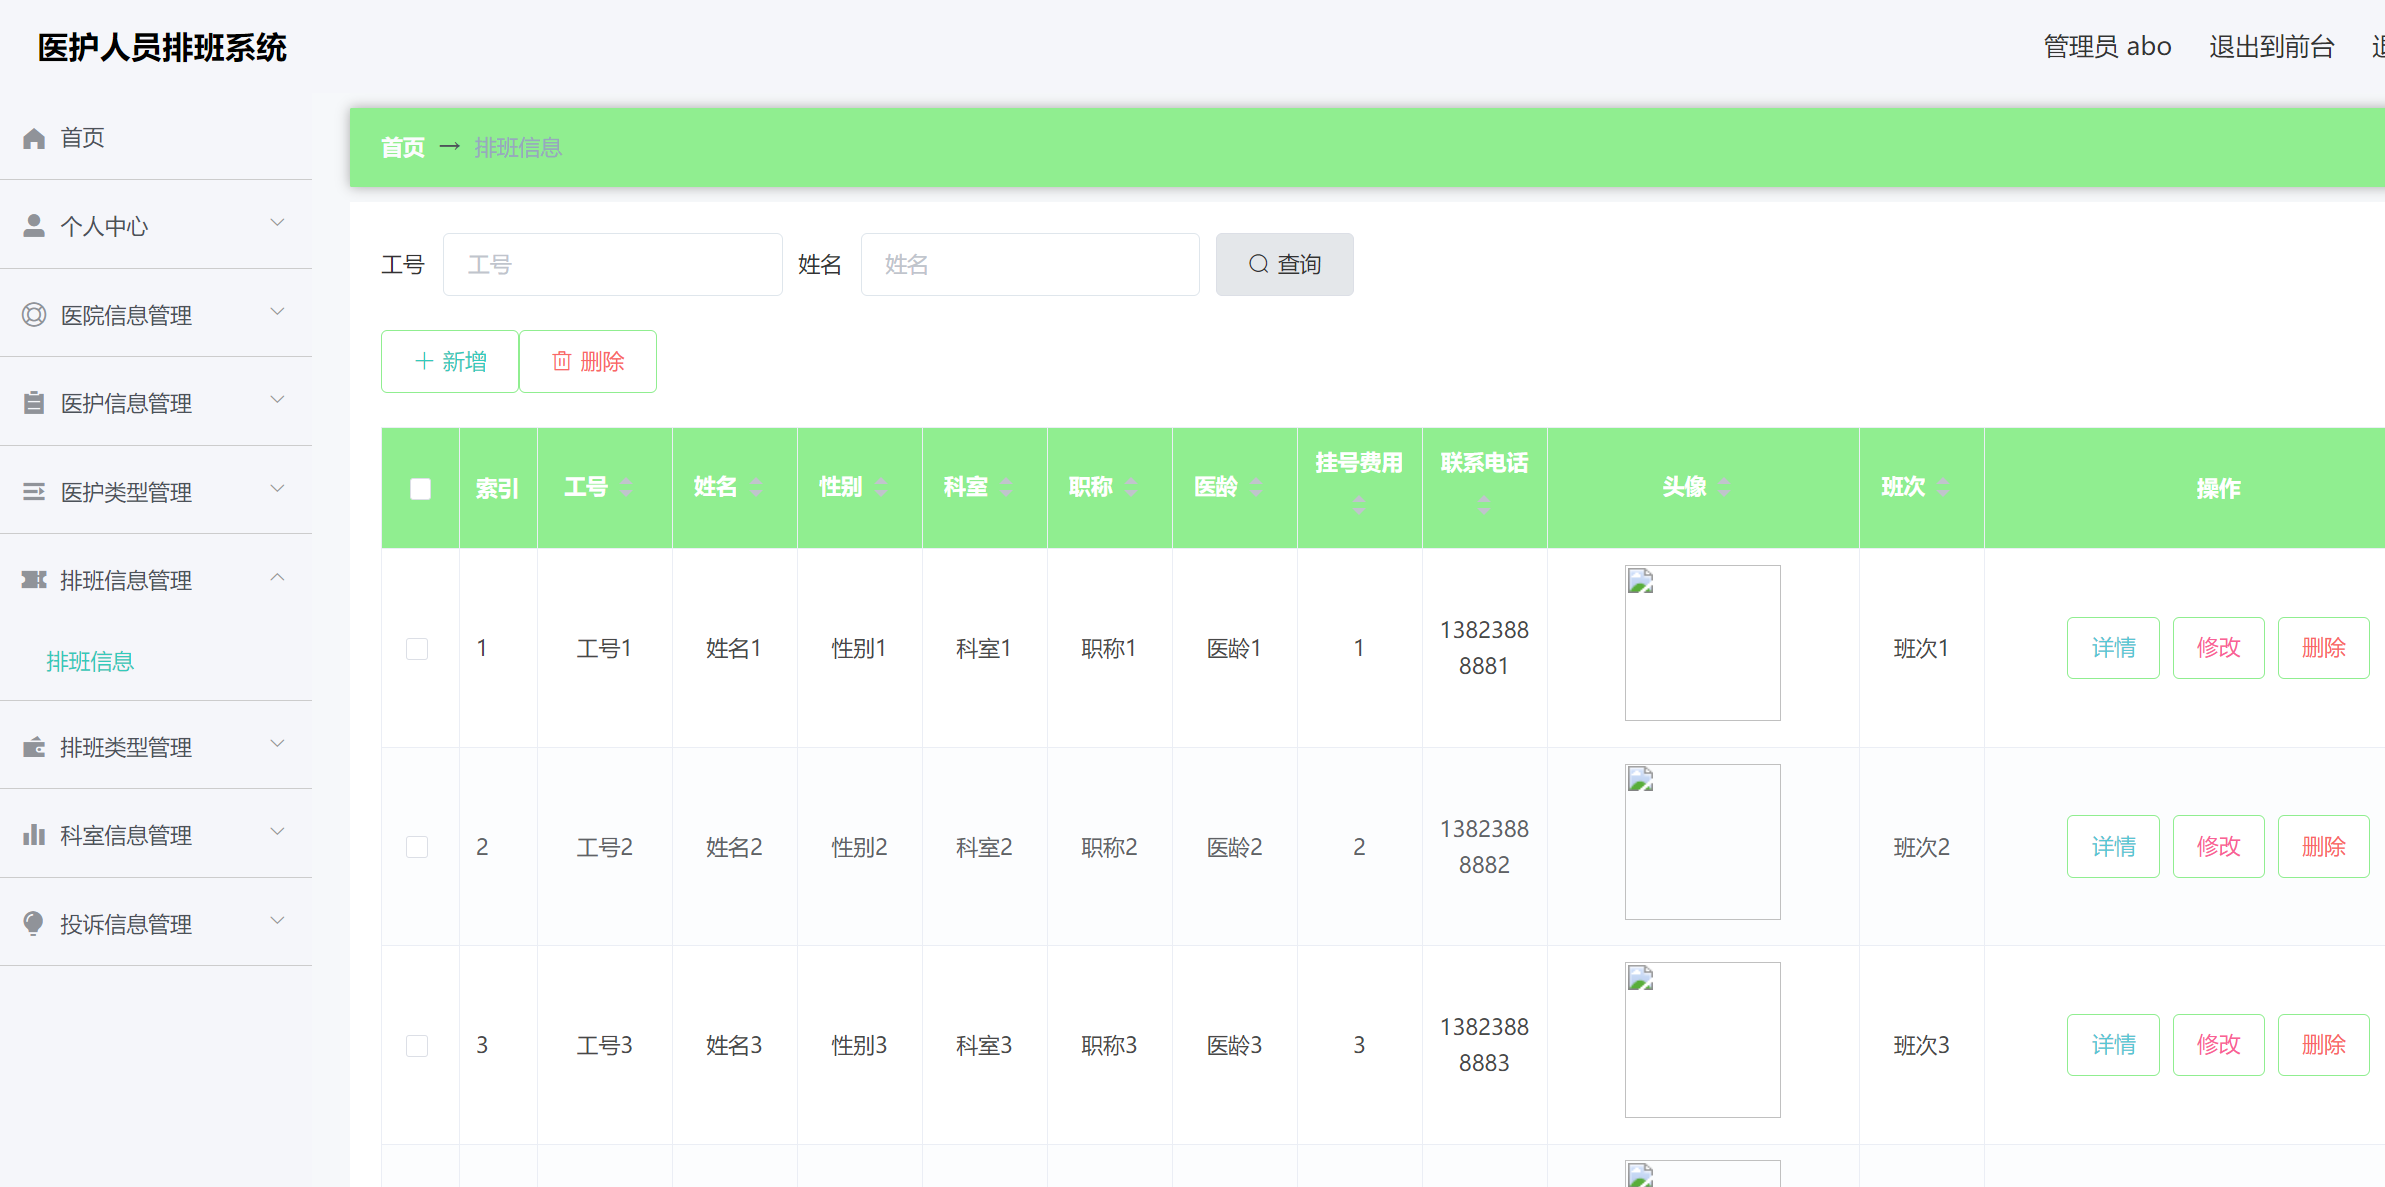The width and height of the screenshot is (2385, 1187).
Task: Focus the 姓名 search input field
Action: (x=1030, y=264)
